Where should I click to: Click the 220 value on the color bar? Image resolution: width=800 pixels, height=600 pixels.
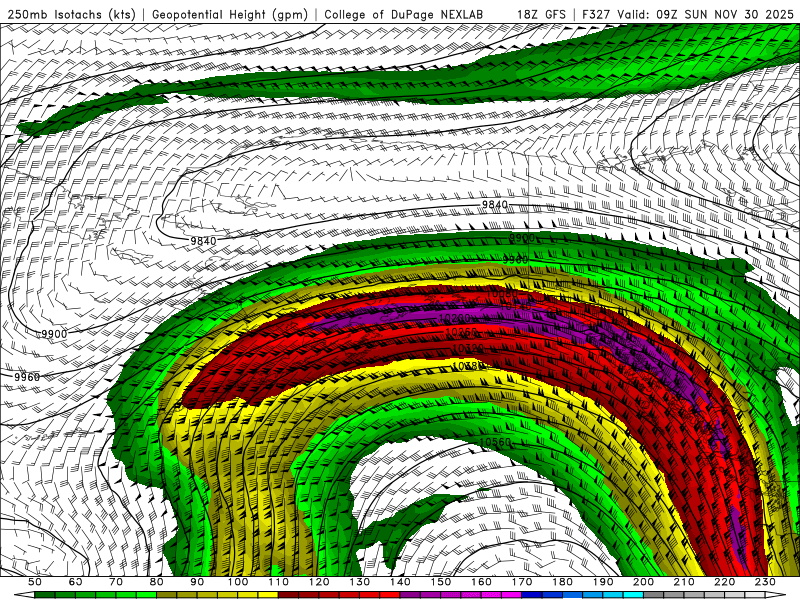[x=724, y=582]
